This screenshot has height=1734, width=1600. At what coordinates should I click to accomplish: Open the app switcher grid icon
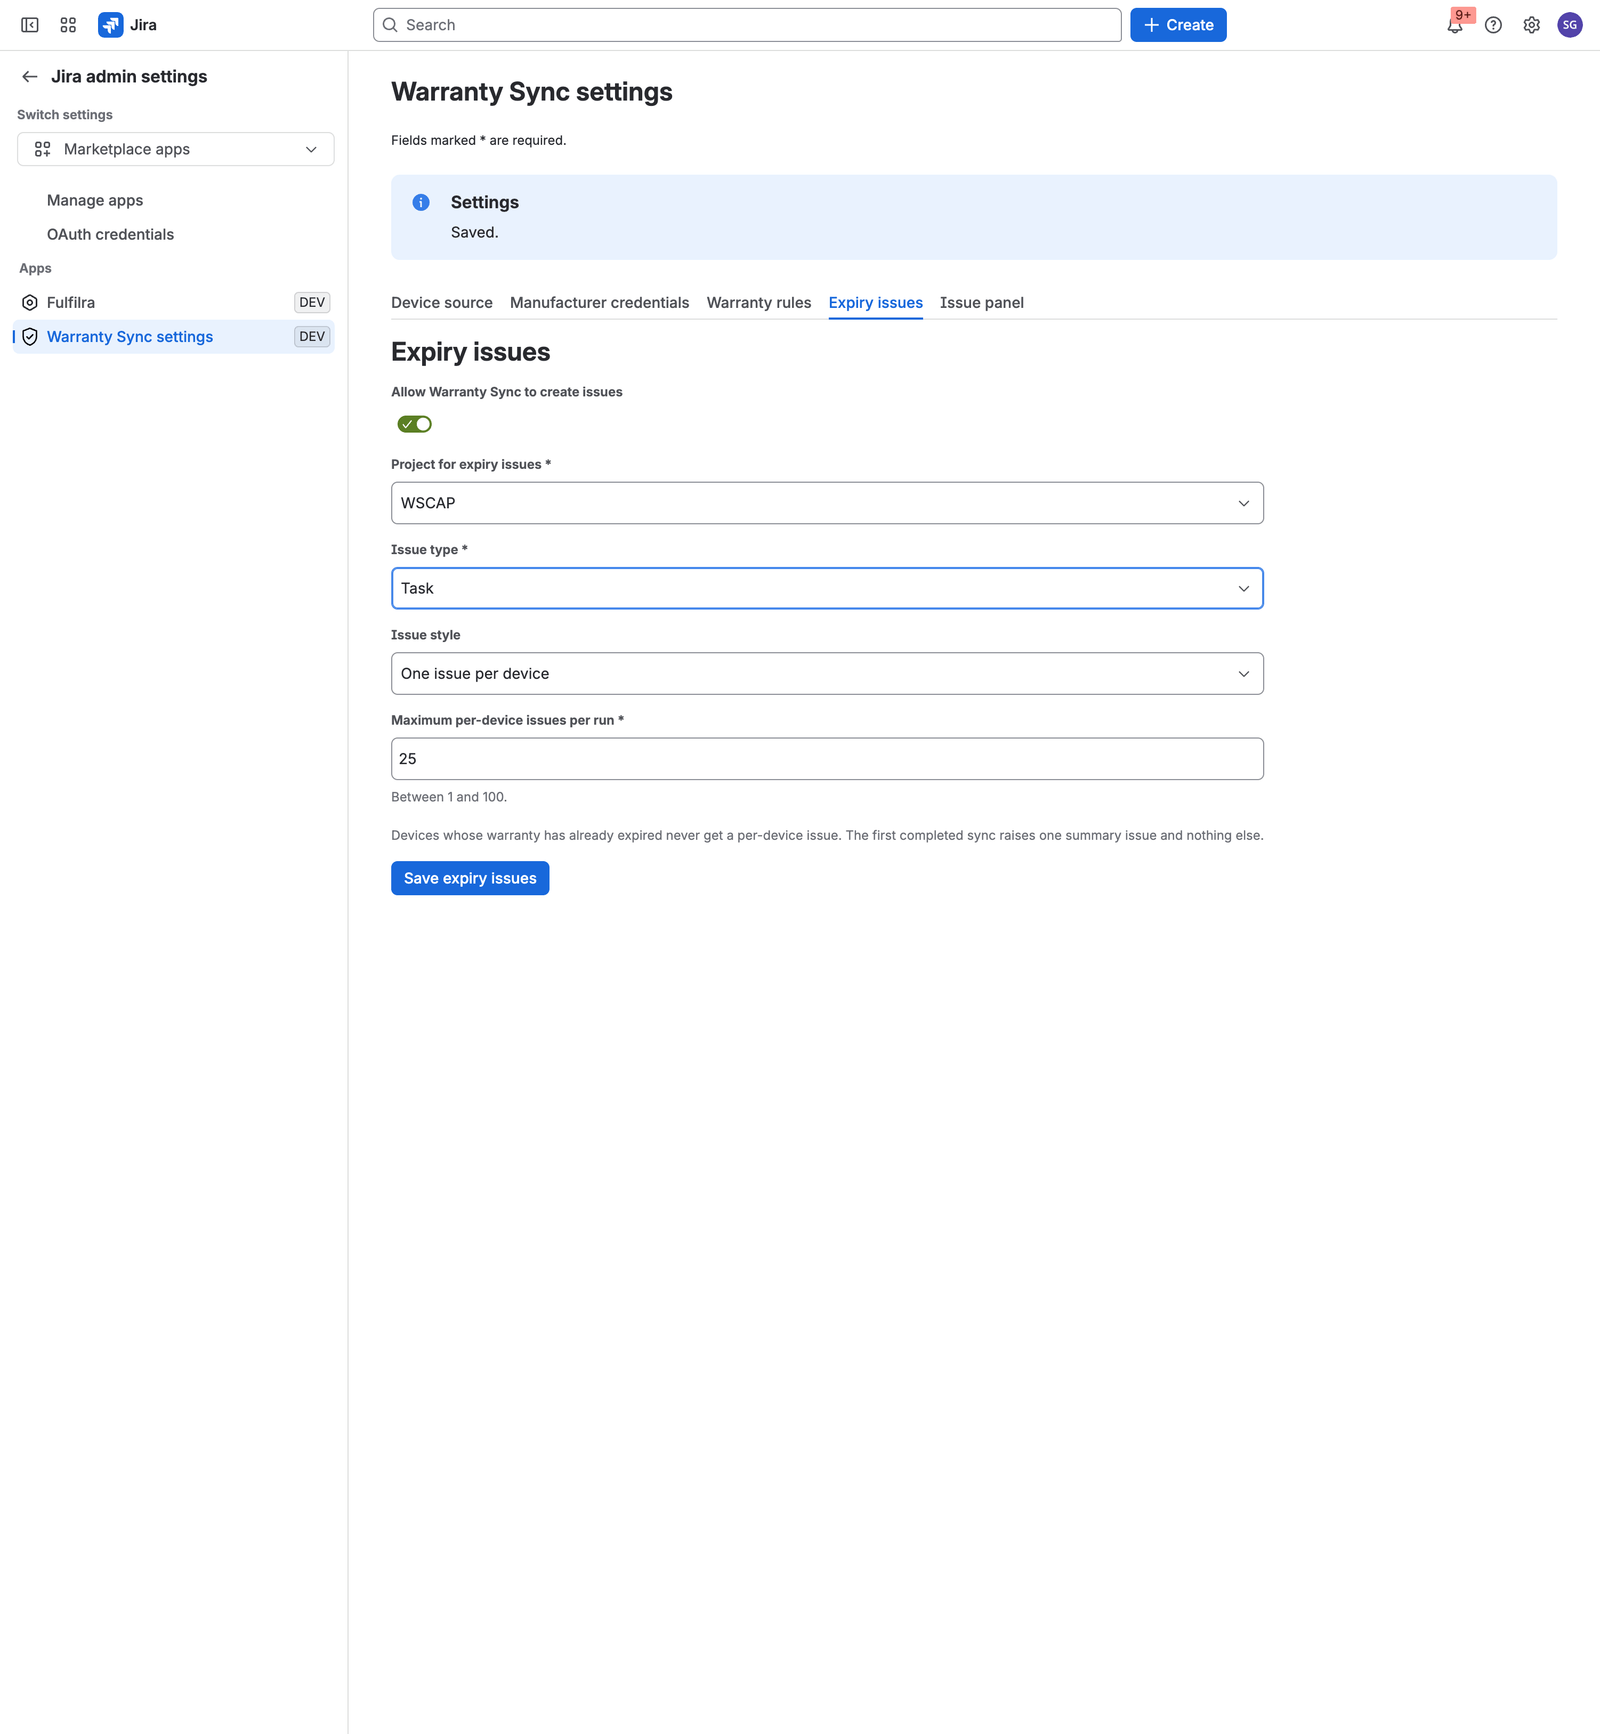[68, 25]
